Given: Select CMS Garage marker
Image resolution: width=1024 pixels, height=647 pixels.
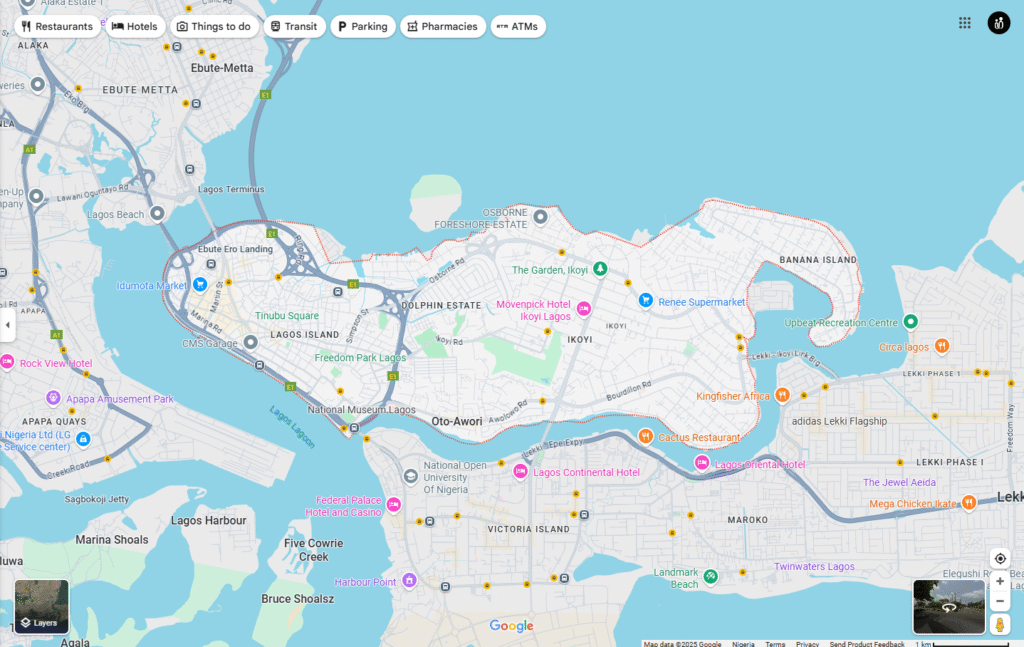Looking at the screenshot, I should coord(250,342).
